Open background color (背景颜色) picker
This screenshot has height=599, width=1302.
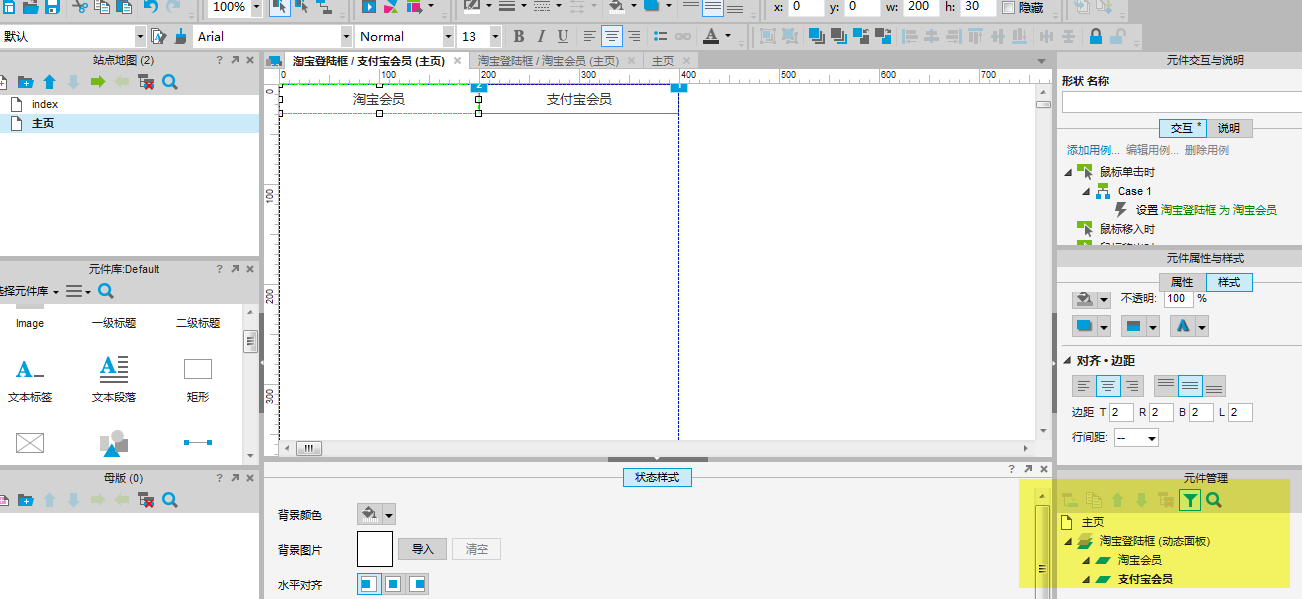coord(376,514)
